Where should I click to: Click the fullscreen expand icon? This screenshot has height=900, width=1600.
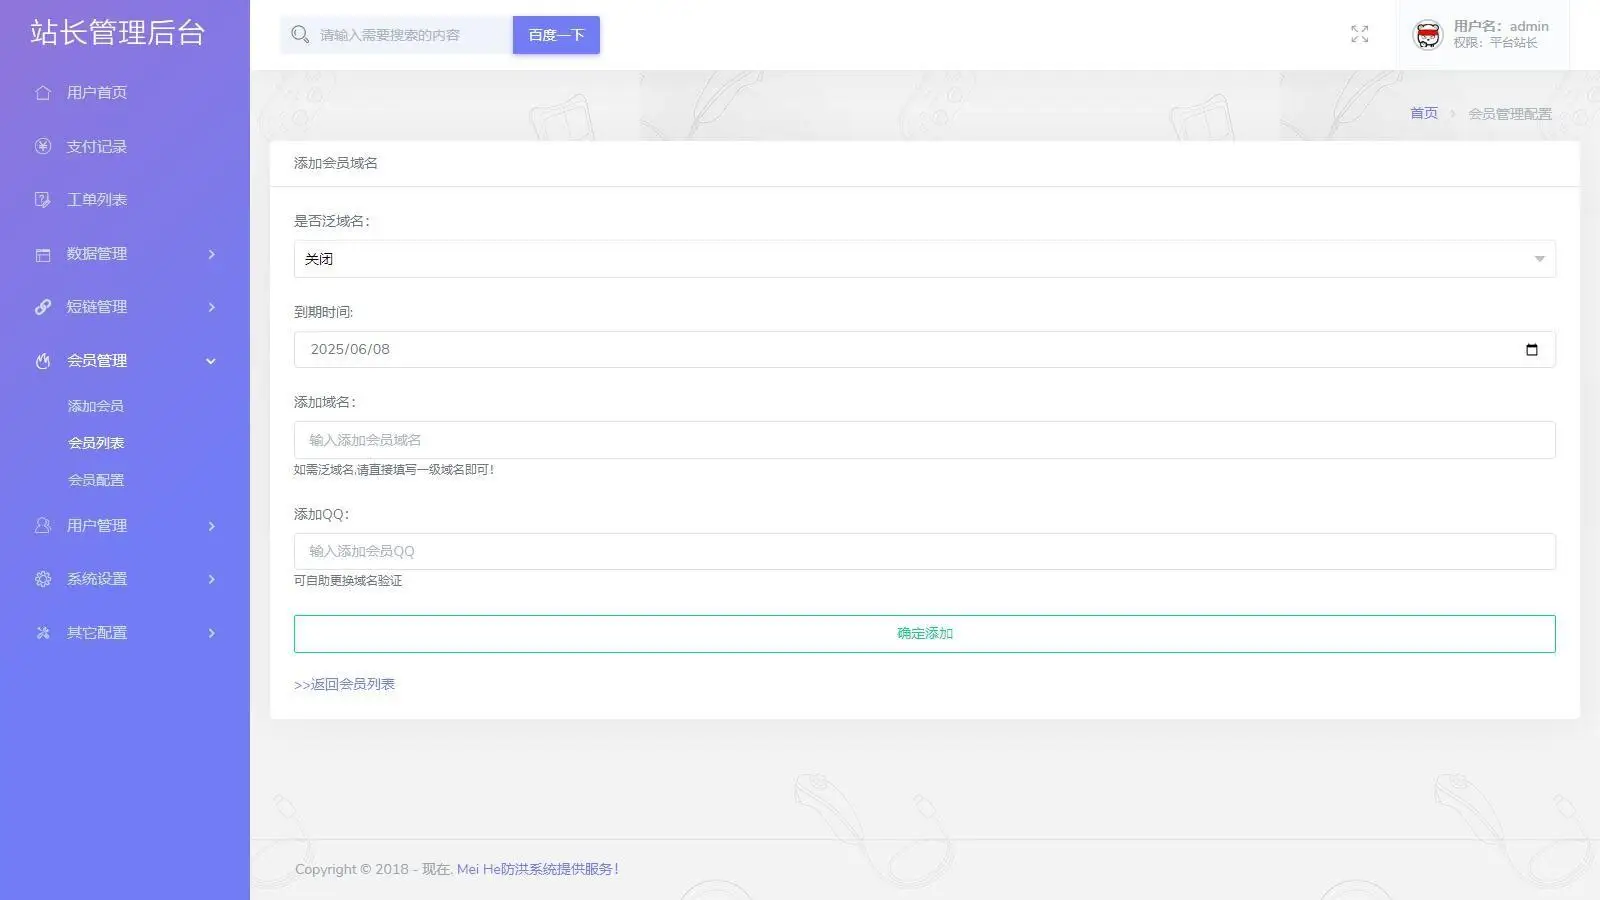point(1359,35)
